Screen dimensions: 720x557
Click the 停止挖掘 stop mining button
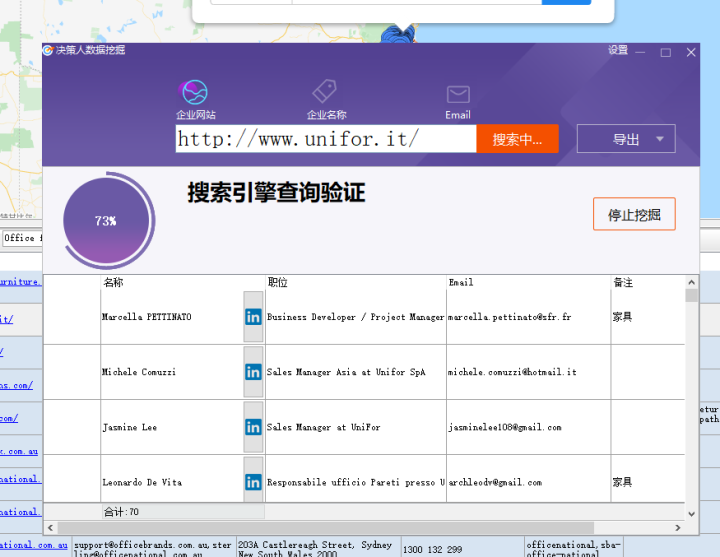point(634,214)
